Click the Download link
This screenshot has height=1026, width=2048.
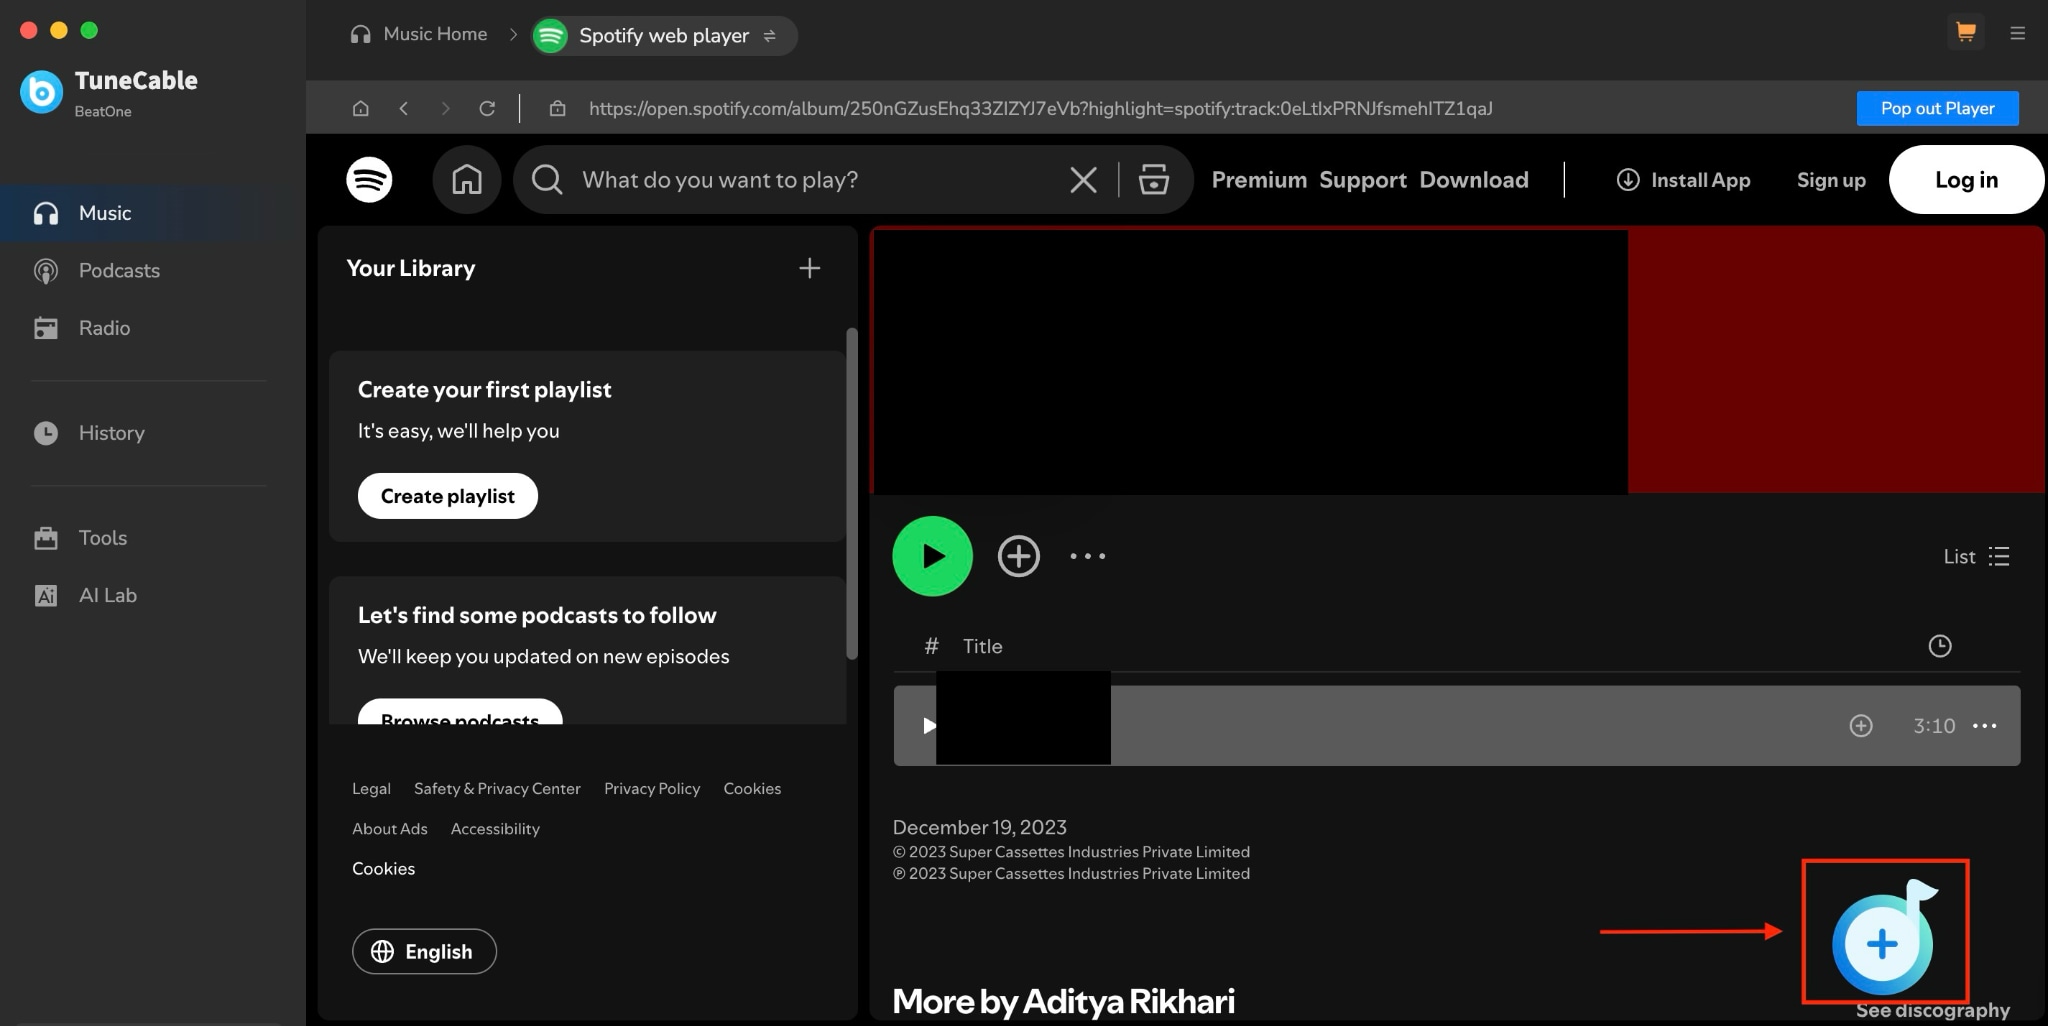(x=1474, y=180)
